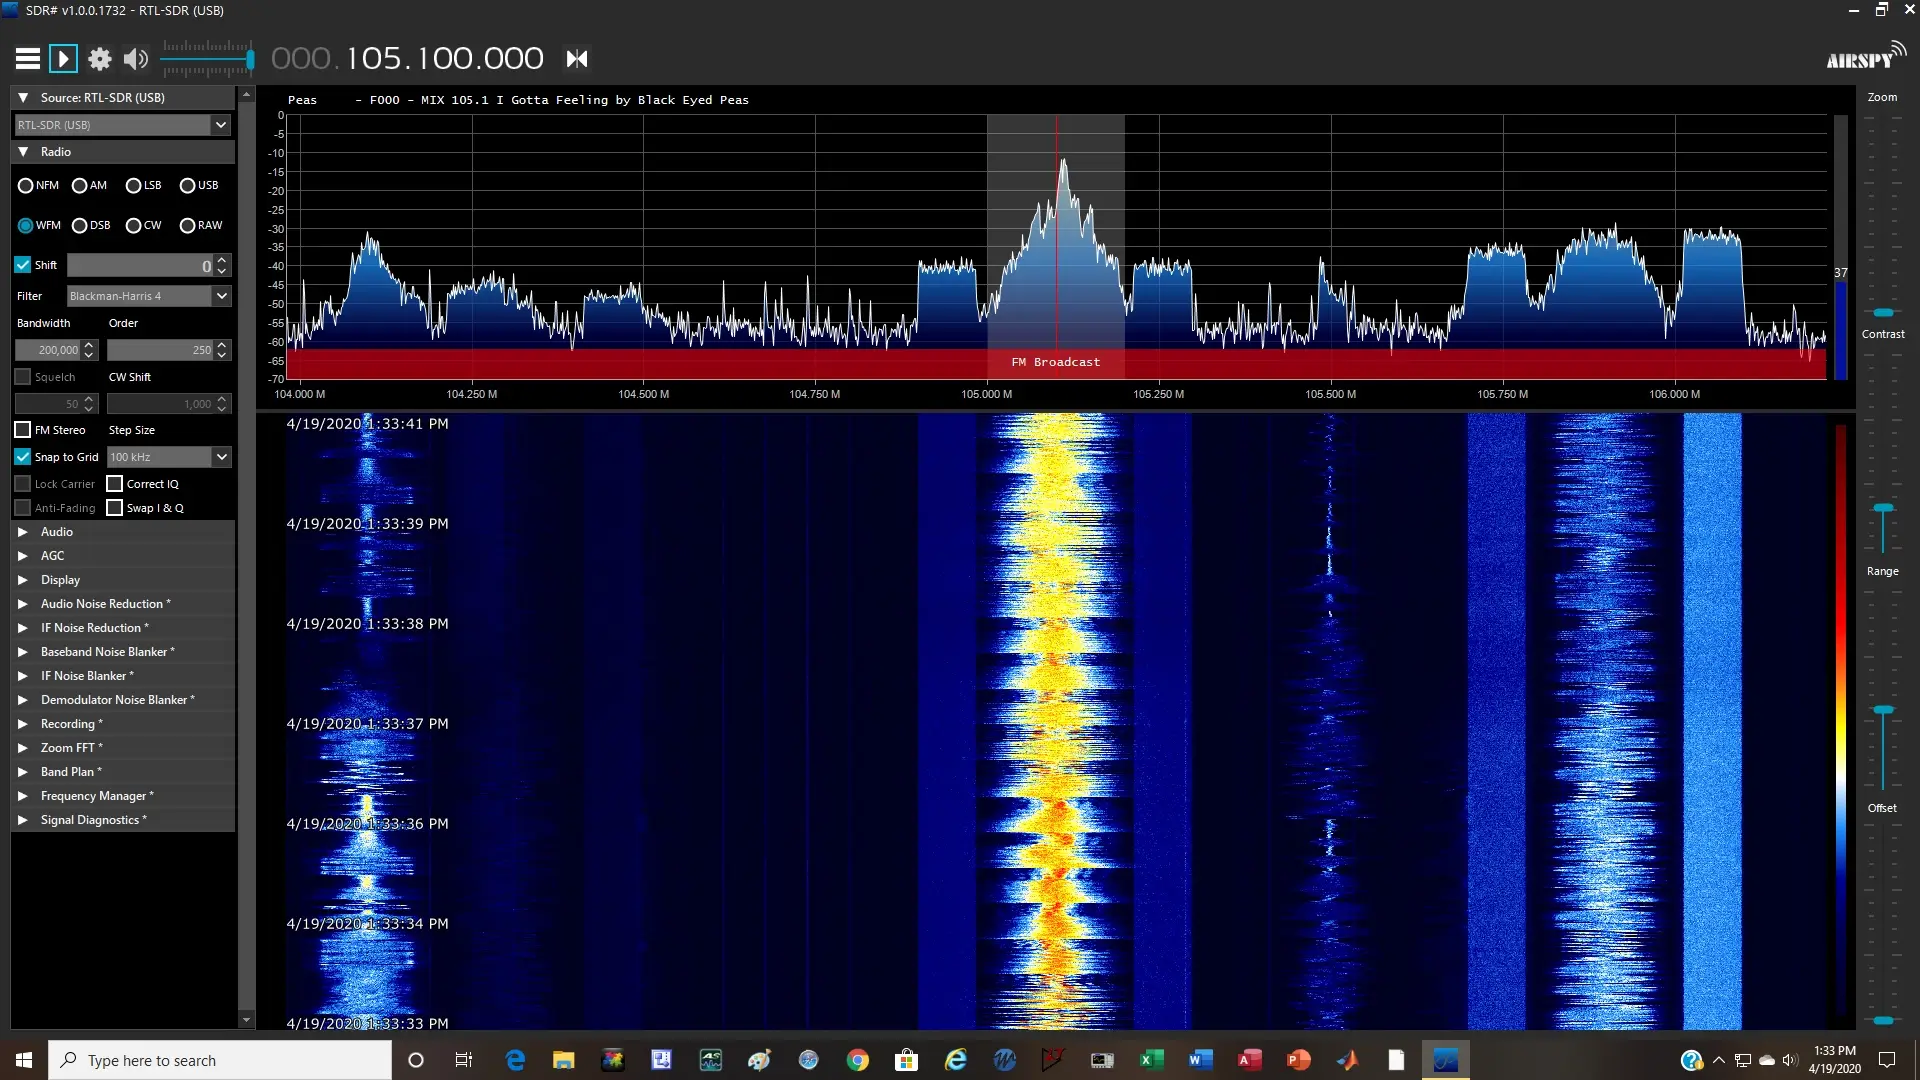This screenshot has width=1920, height=1080.
Task: Collapse the Radio section
Action: (x=23, y=151)
